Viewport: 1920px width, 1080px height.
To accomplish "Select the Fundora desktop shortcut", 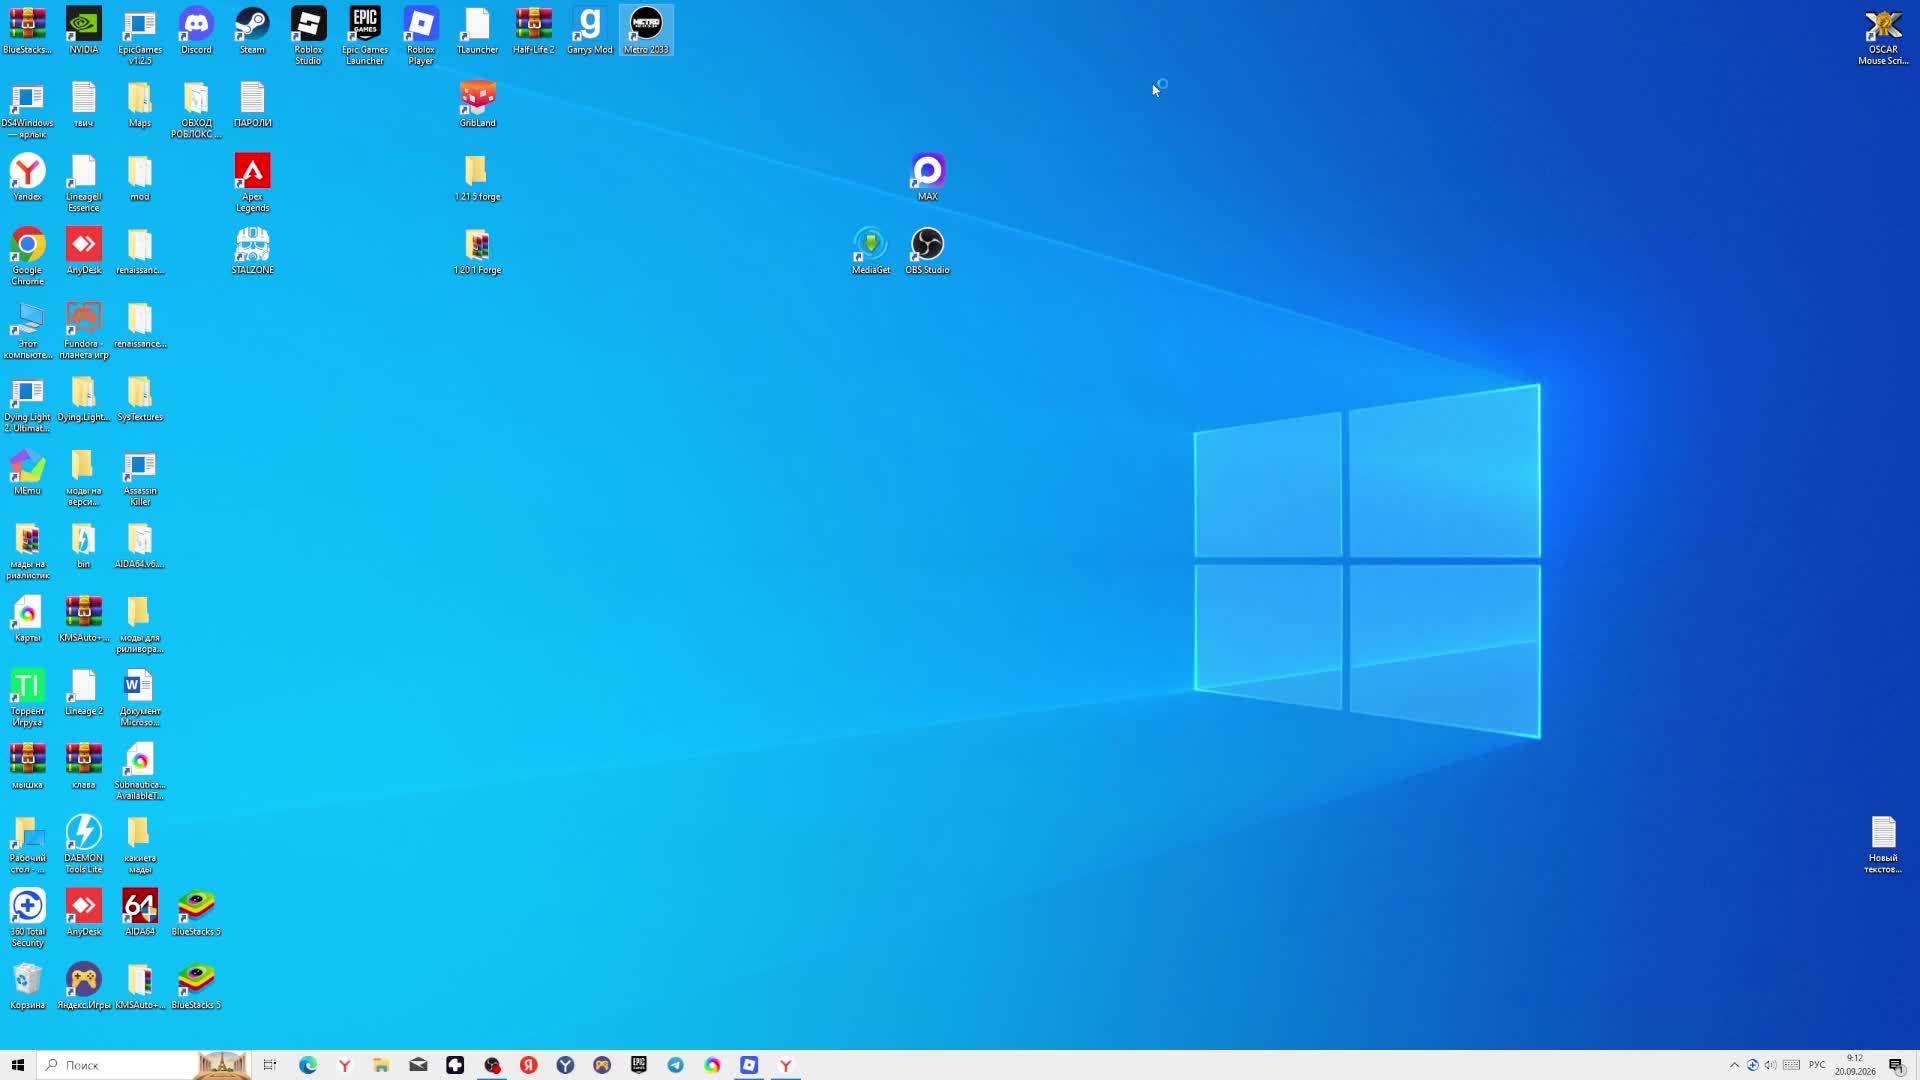I will pyautogui.click(x=84, y=330).
